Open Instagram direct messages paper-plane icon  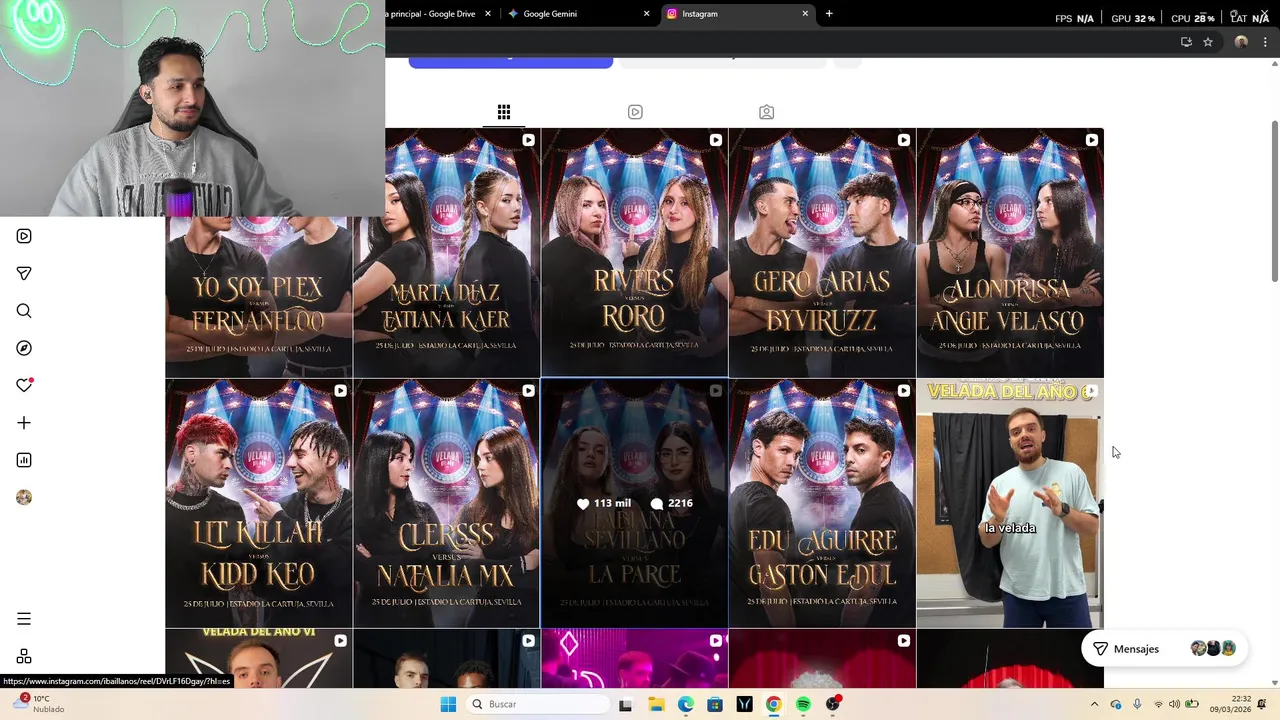pyautogui.click(x=24, y=273)
